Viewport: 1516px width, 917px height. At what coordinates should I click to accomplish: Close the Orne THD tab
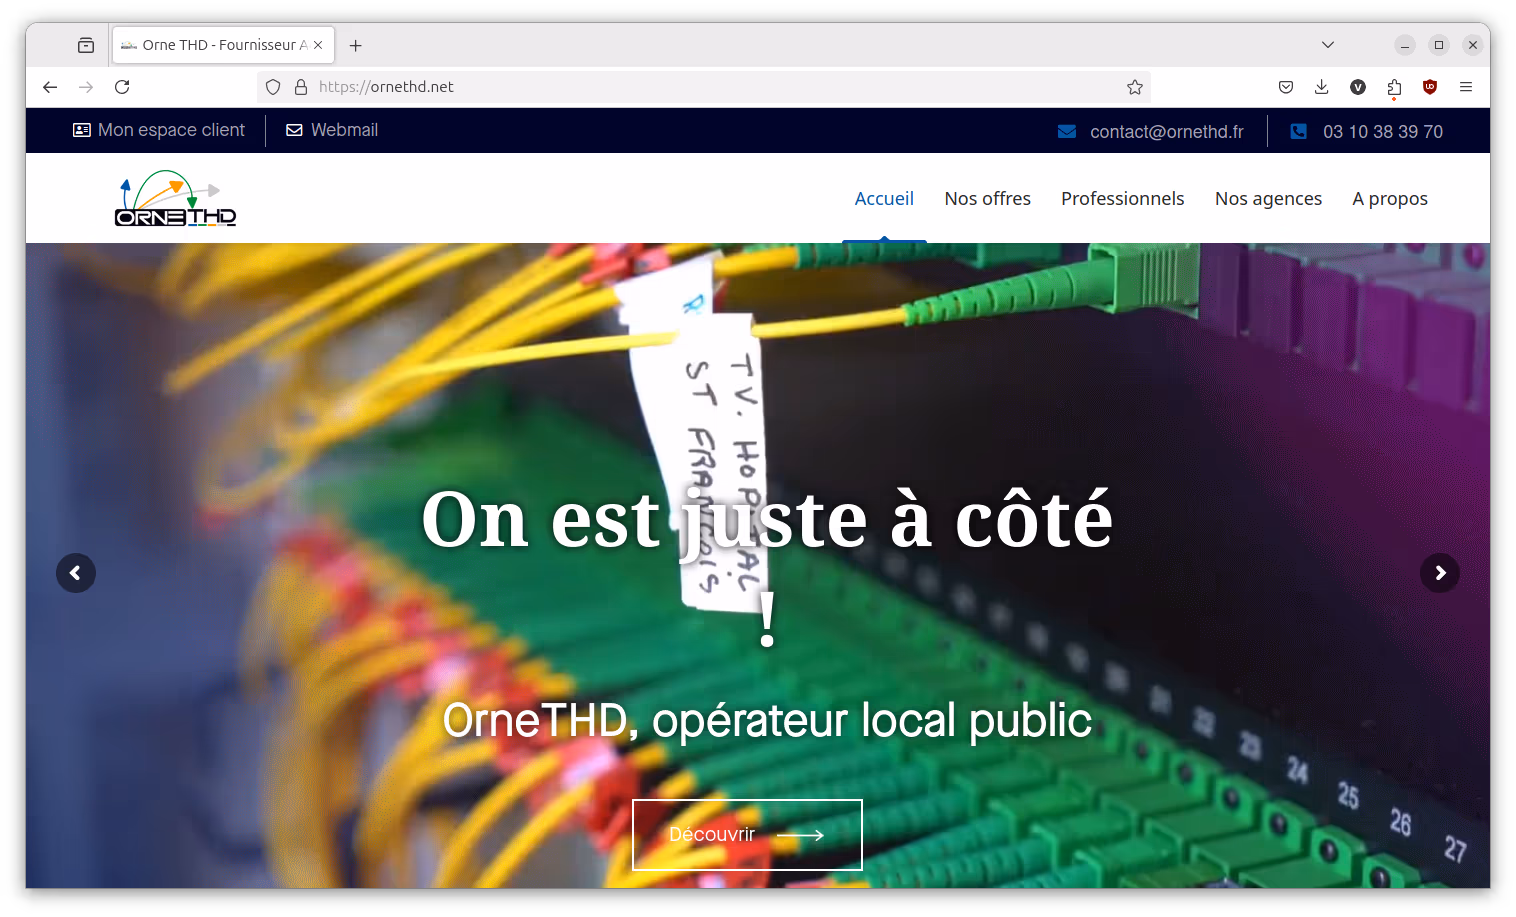tap(318, 45)
